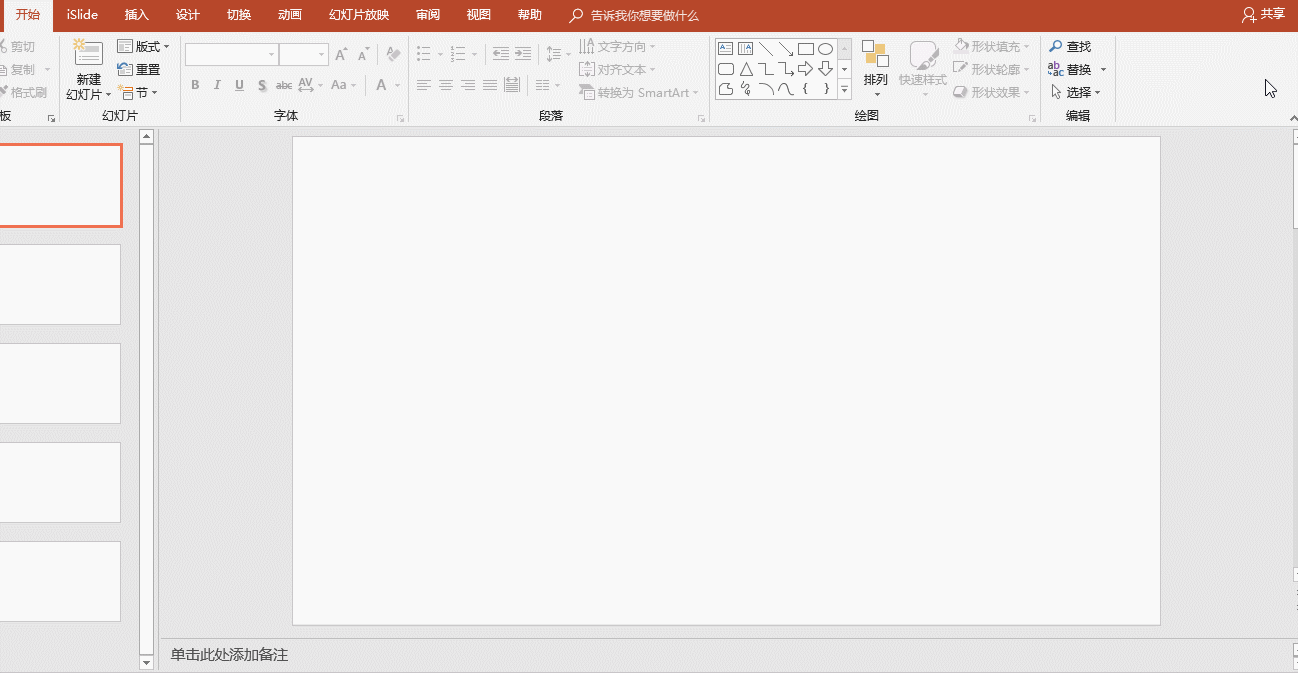The image size is (1298, 673).
Task: Switch to the 动画 animations tab
Action: [290, 15]
